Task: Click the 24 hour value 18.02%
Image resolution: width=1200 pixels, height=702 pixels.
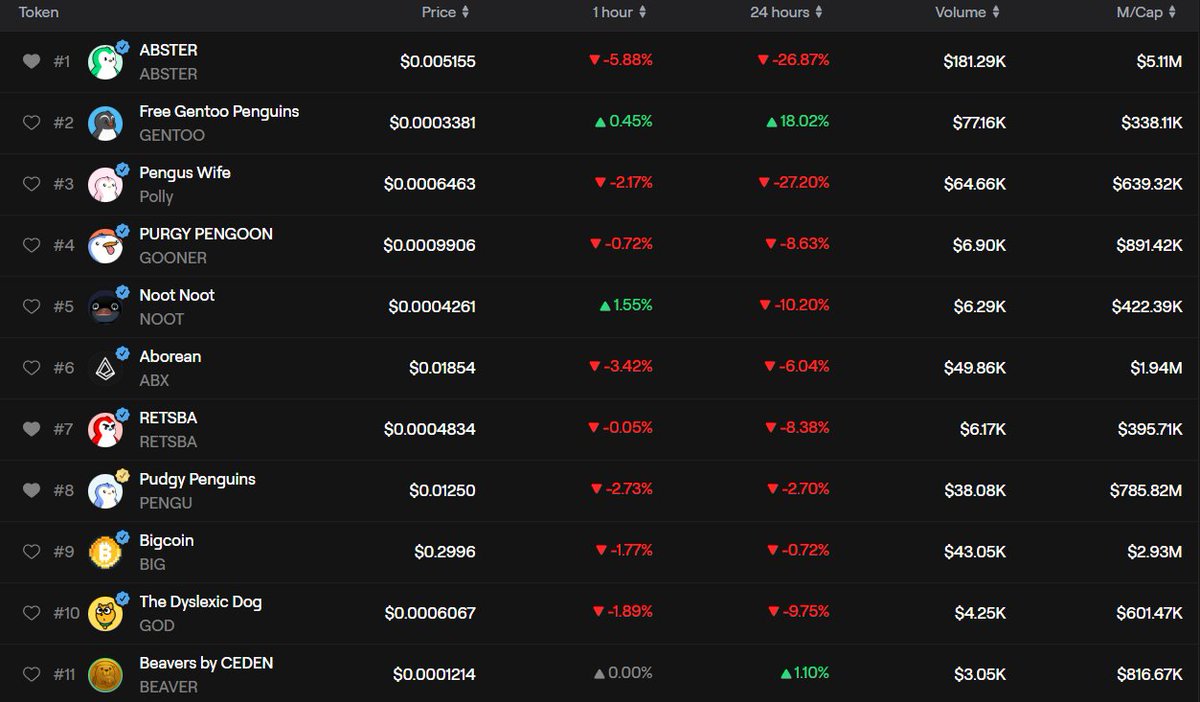Action: coord(798,121)
